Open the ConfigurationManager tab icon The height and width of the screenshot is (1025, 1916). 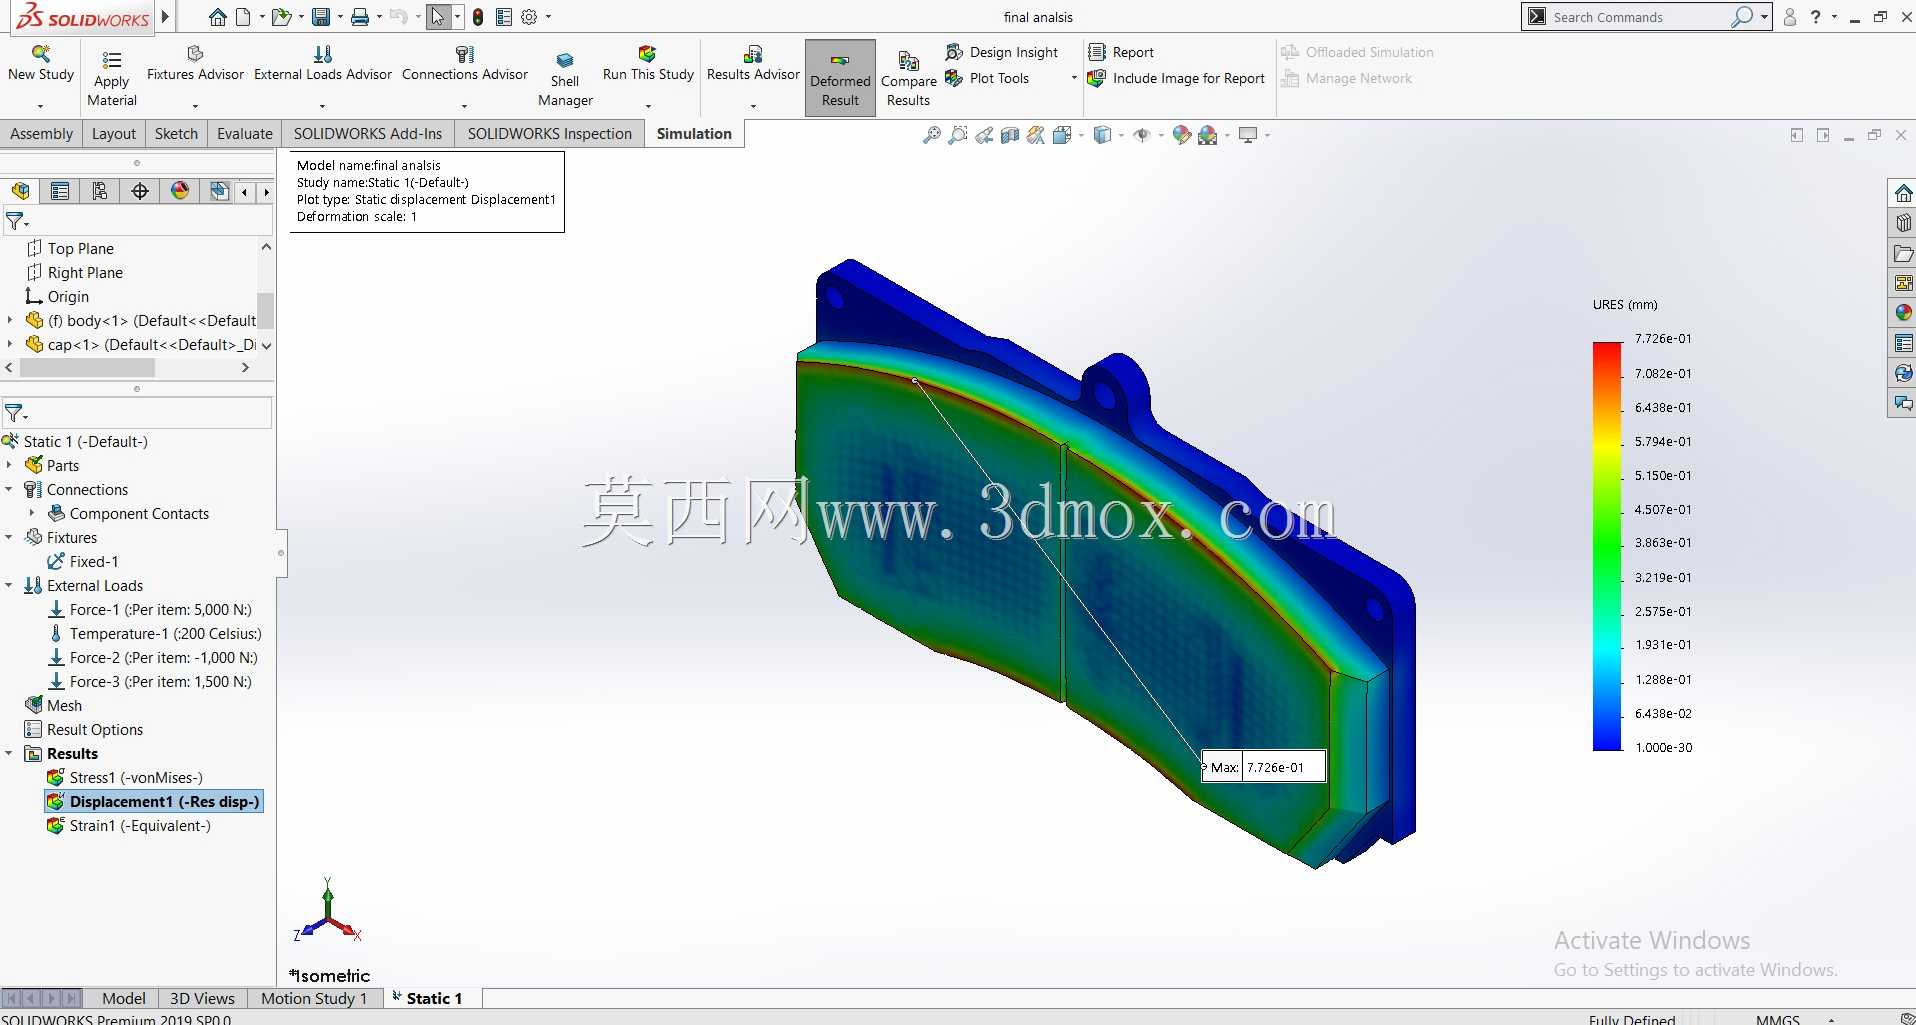click(x=100, y=191)
